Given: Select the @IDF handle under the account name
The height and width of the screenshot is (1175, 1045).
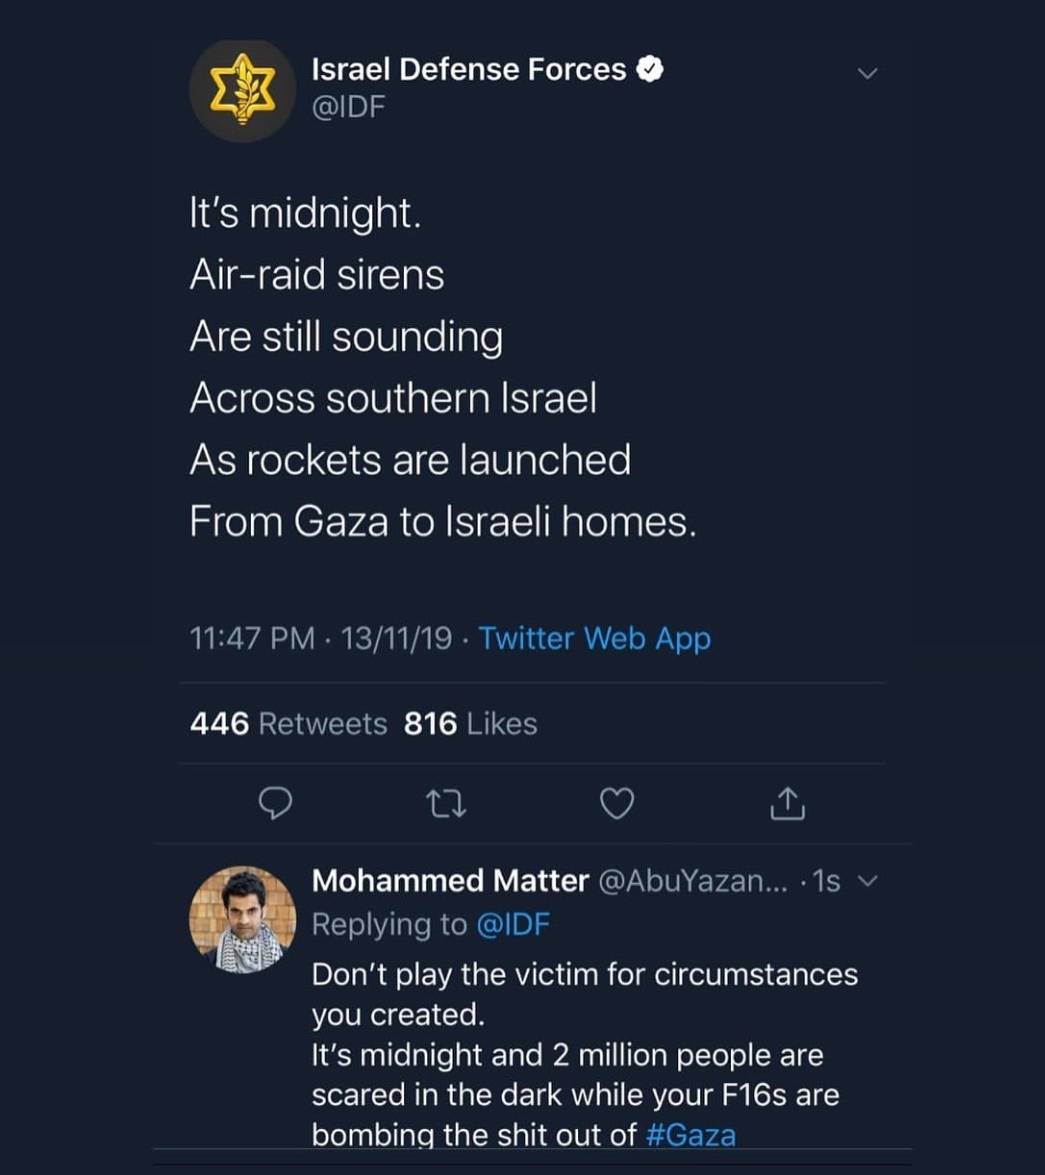Looking at the screenshot, I should click(346, 105).
